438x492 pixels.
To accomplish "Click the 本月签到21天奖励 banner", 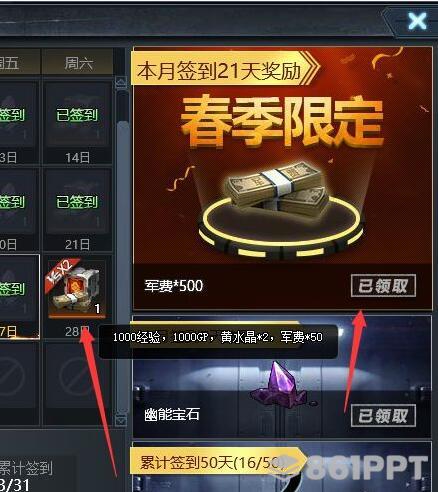I will click(225, 71).
